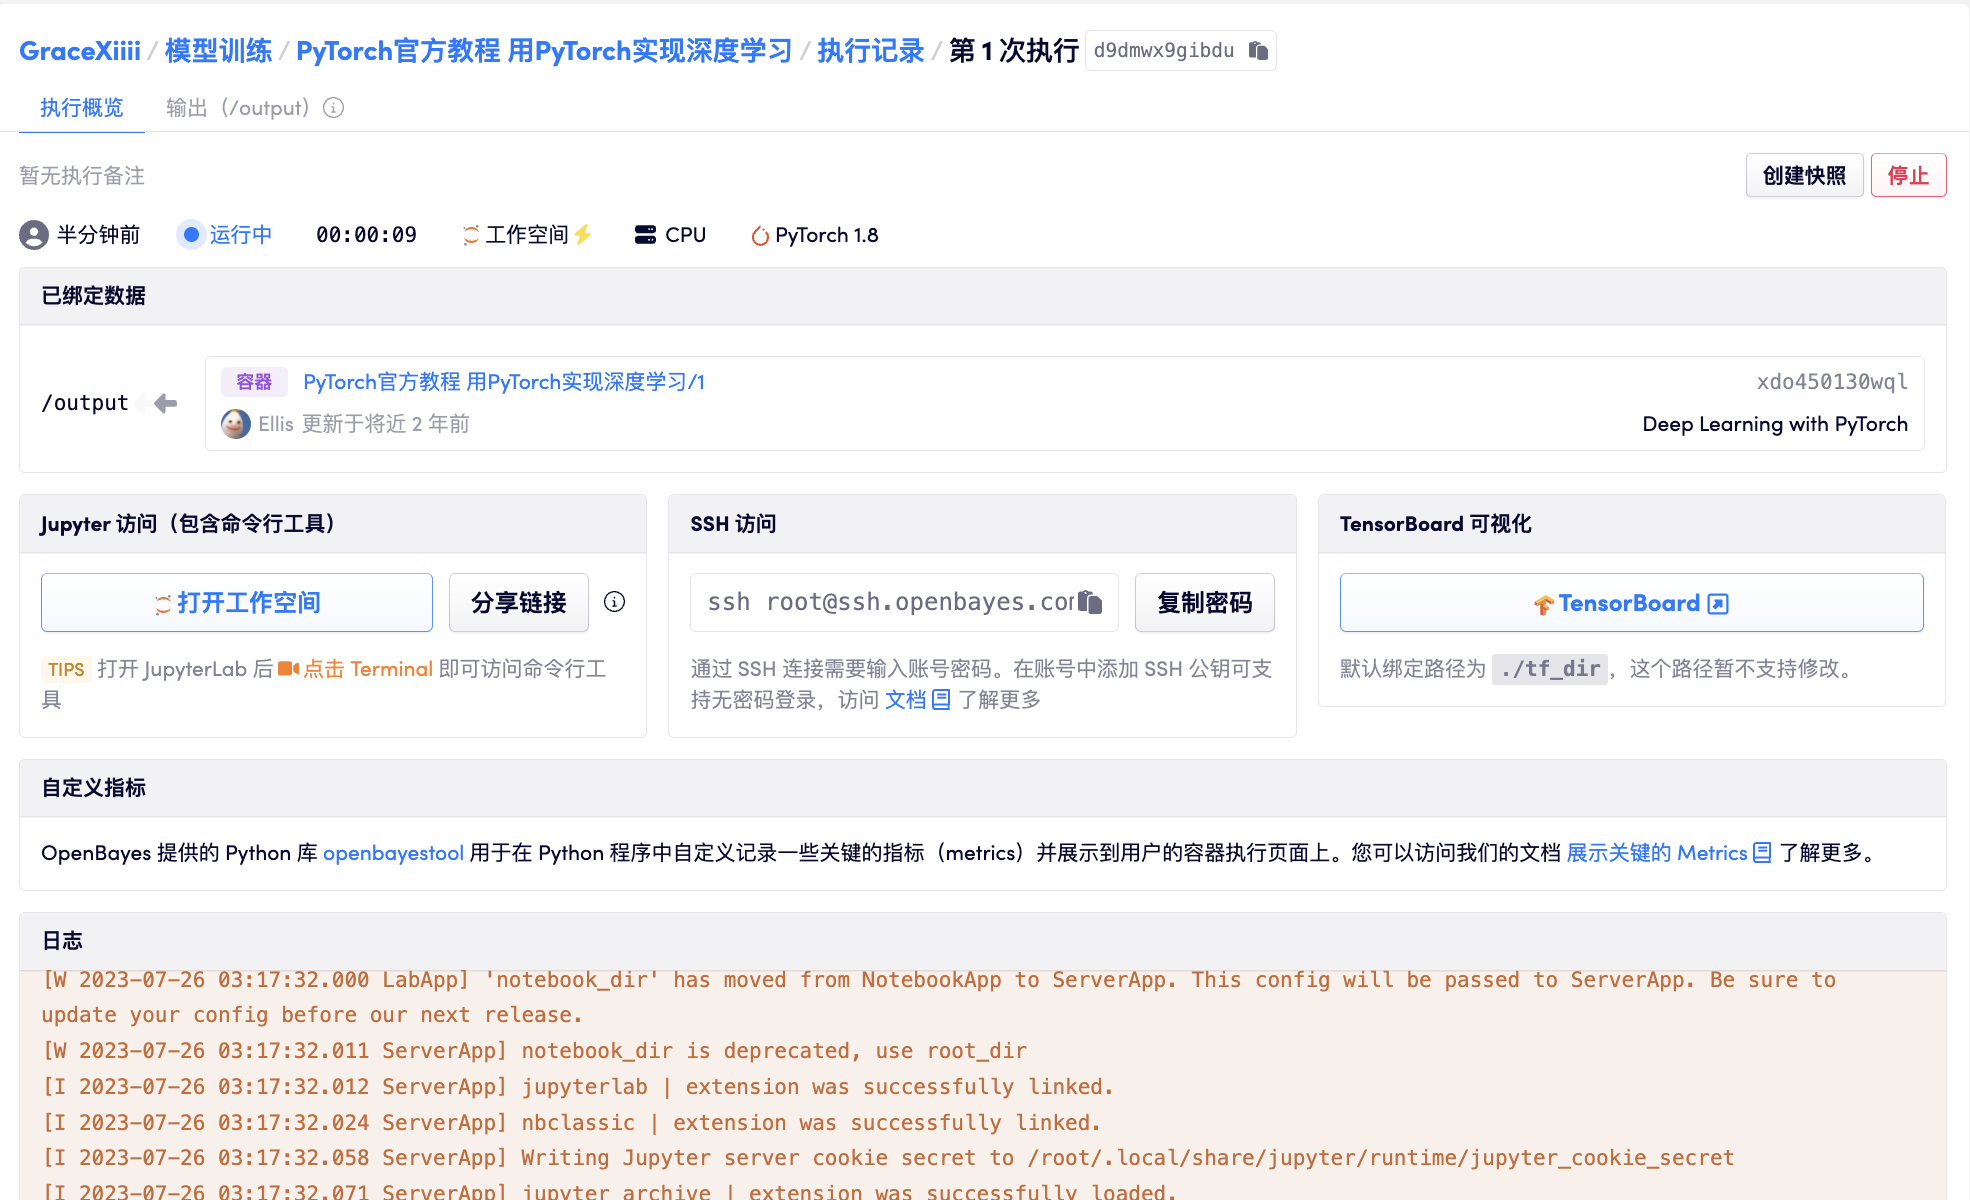Click CPU resource server icon
Screen dimensions: 1970x1200
pyautogui.click(x=645, y=235)
